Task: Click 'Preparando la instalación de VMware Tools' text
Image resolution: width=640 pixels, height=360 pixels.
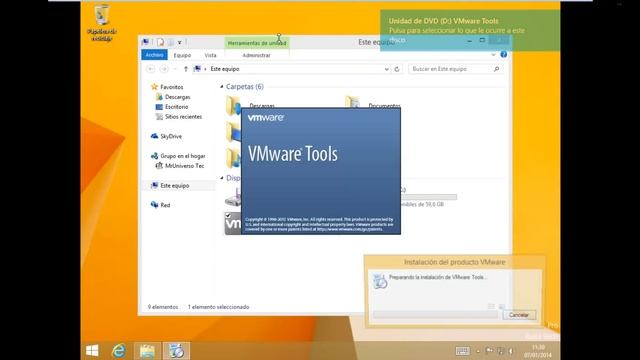Action: (x=438, y=277)
